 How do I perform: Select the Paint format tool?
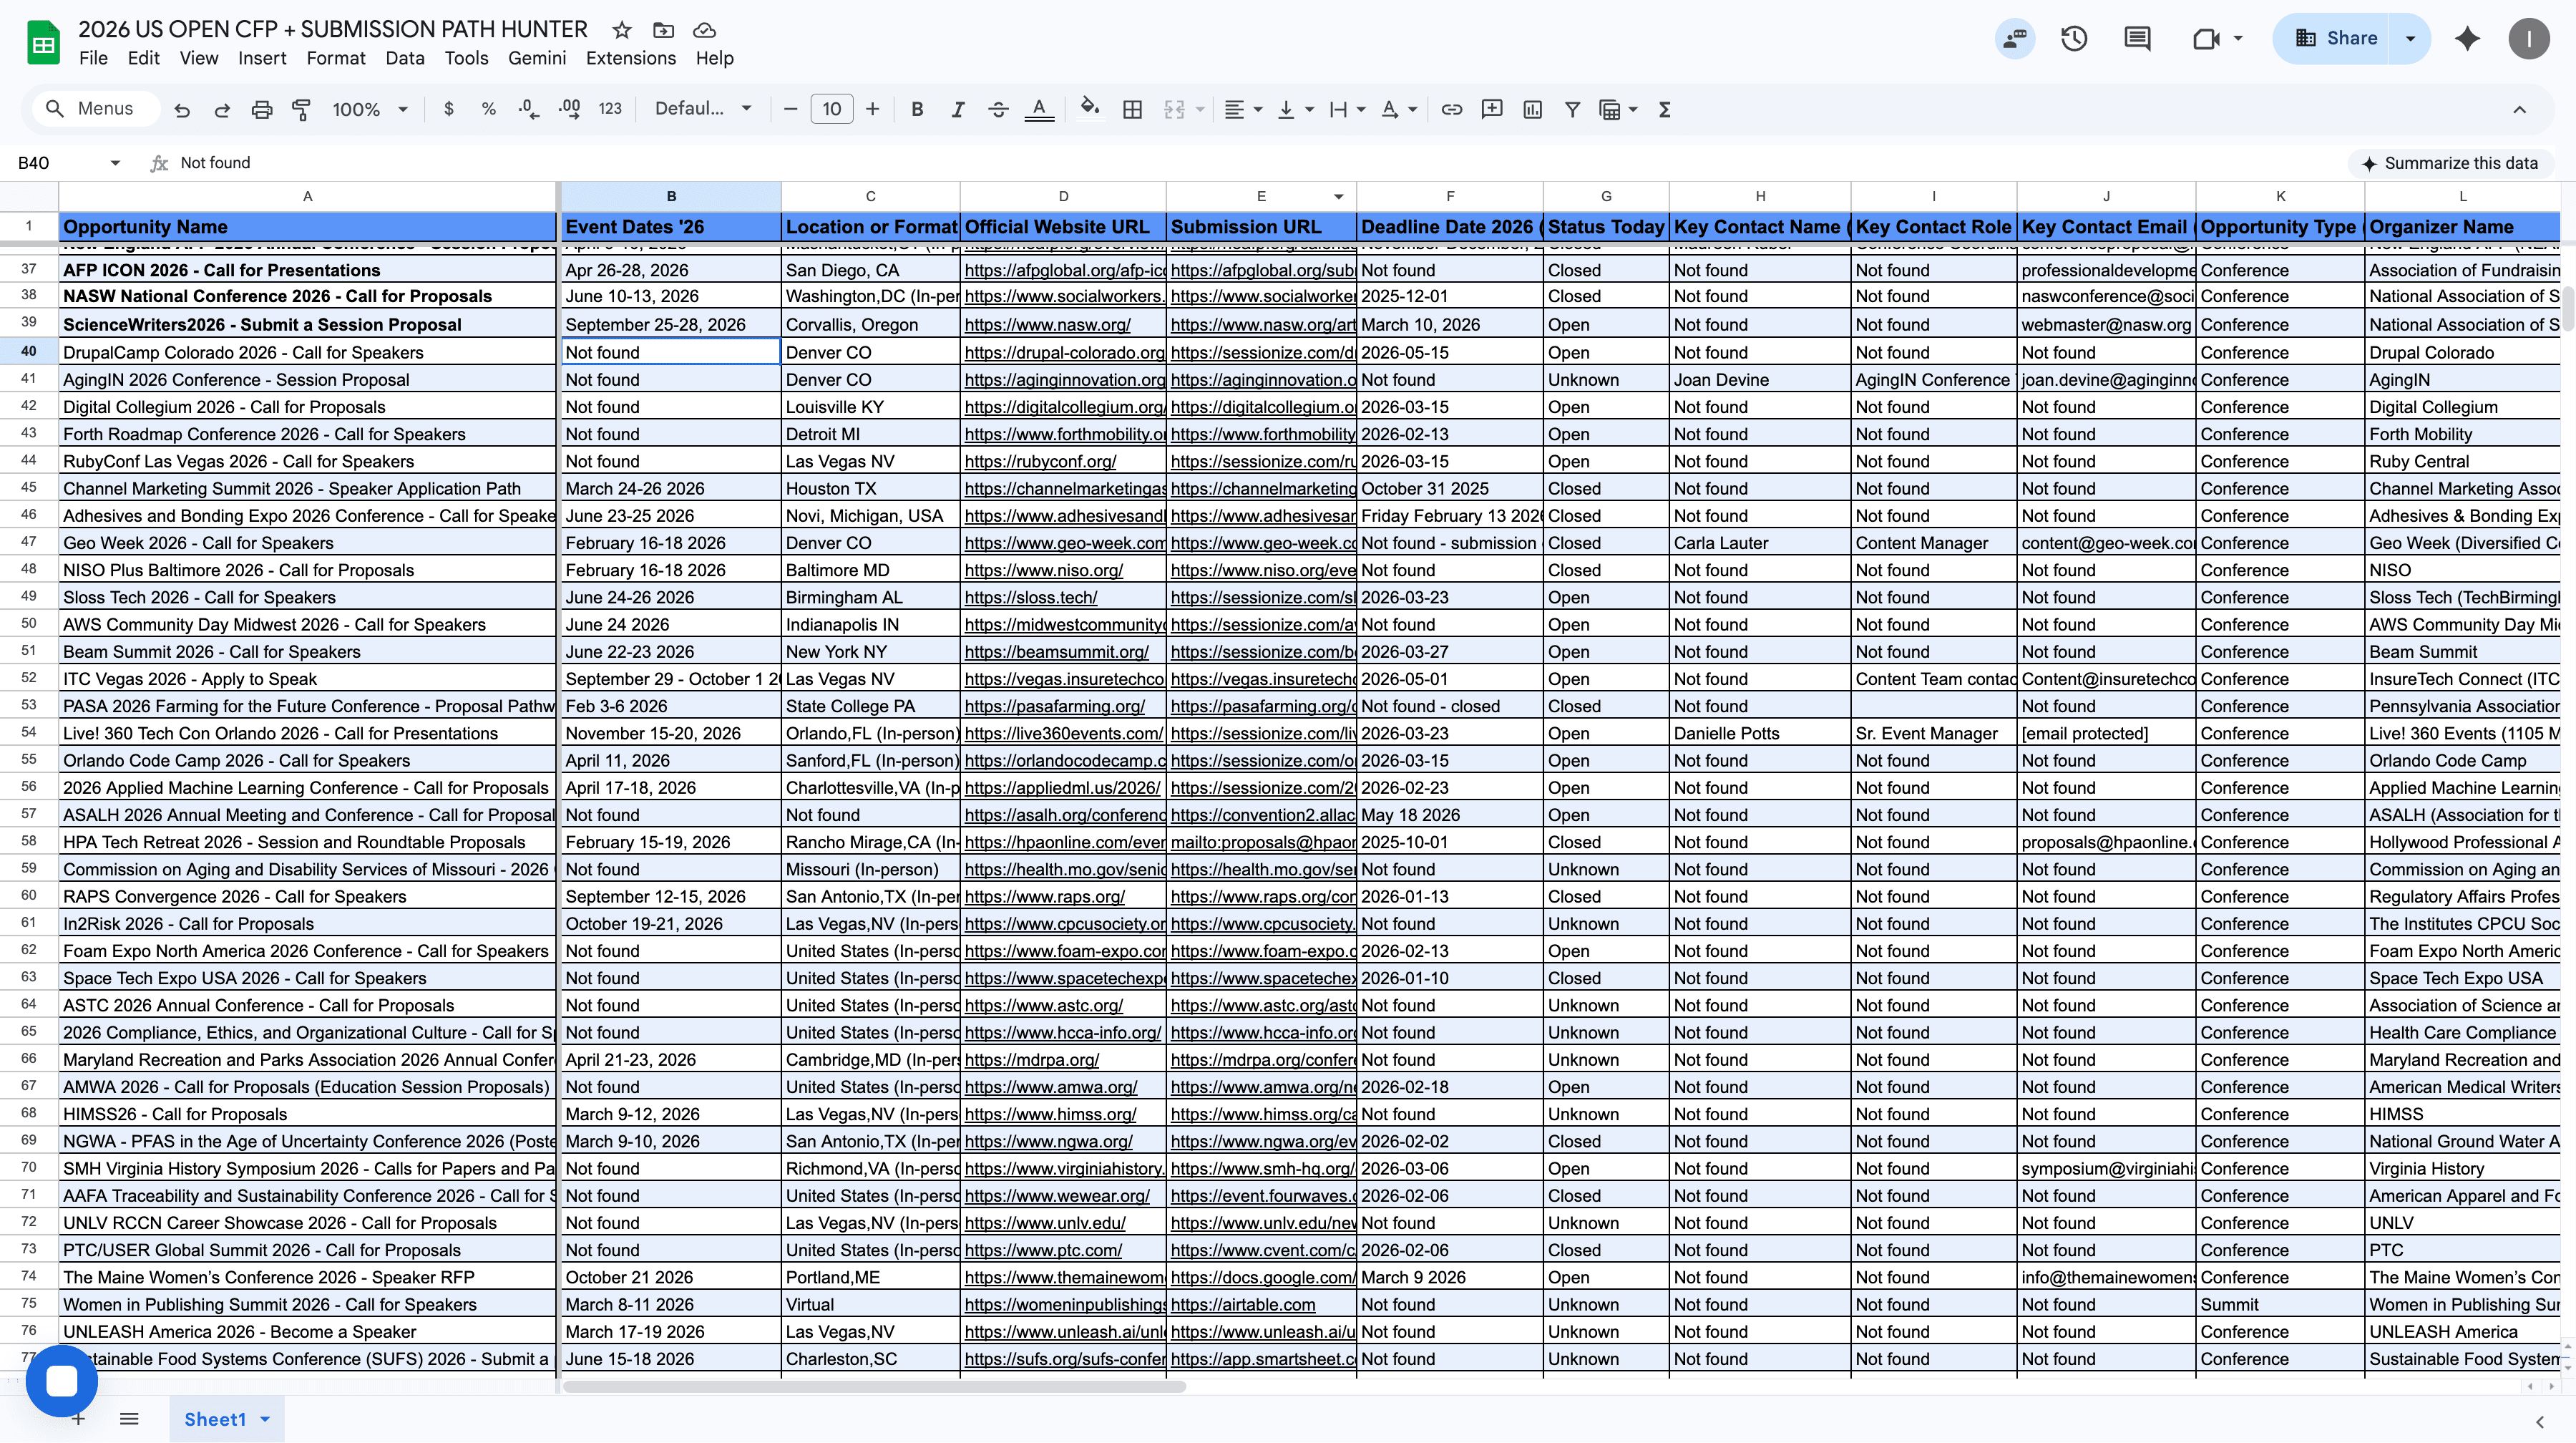point(301,110)
